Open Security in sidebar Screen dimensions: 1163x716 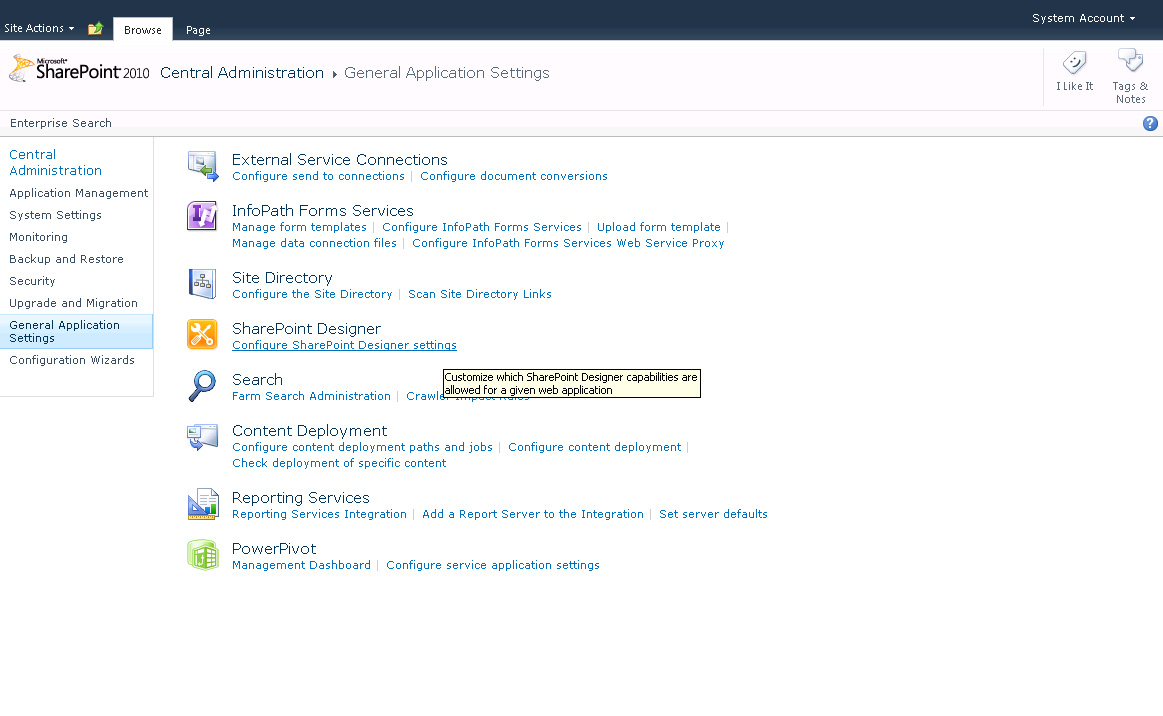click(x=32, y=281)
